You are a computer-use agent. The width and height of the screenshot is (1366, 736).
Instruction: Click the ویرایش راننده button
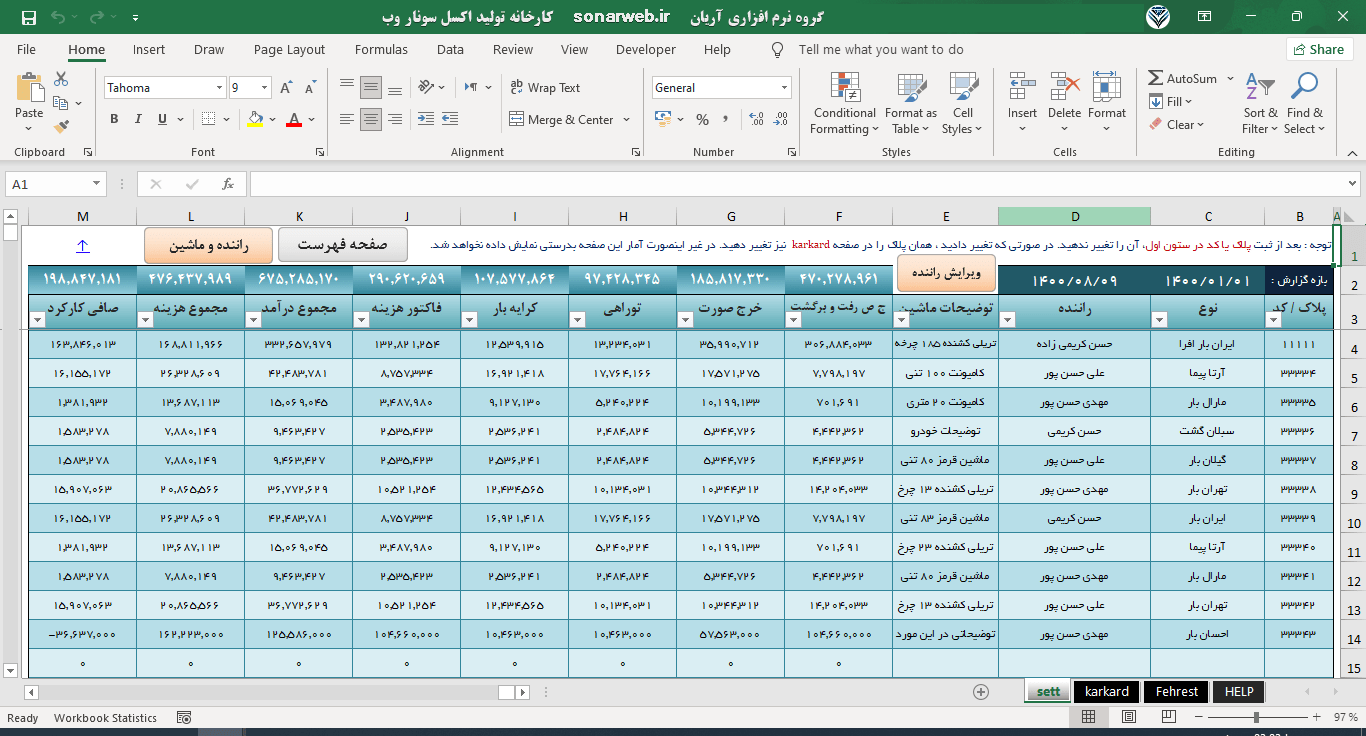pyautogui.click(x=946, y=272)
